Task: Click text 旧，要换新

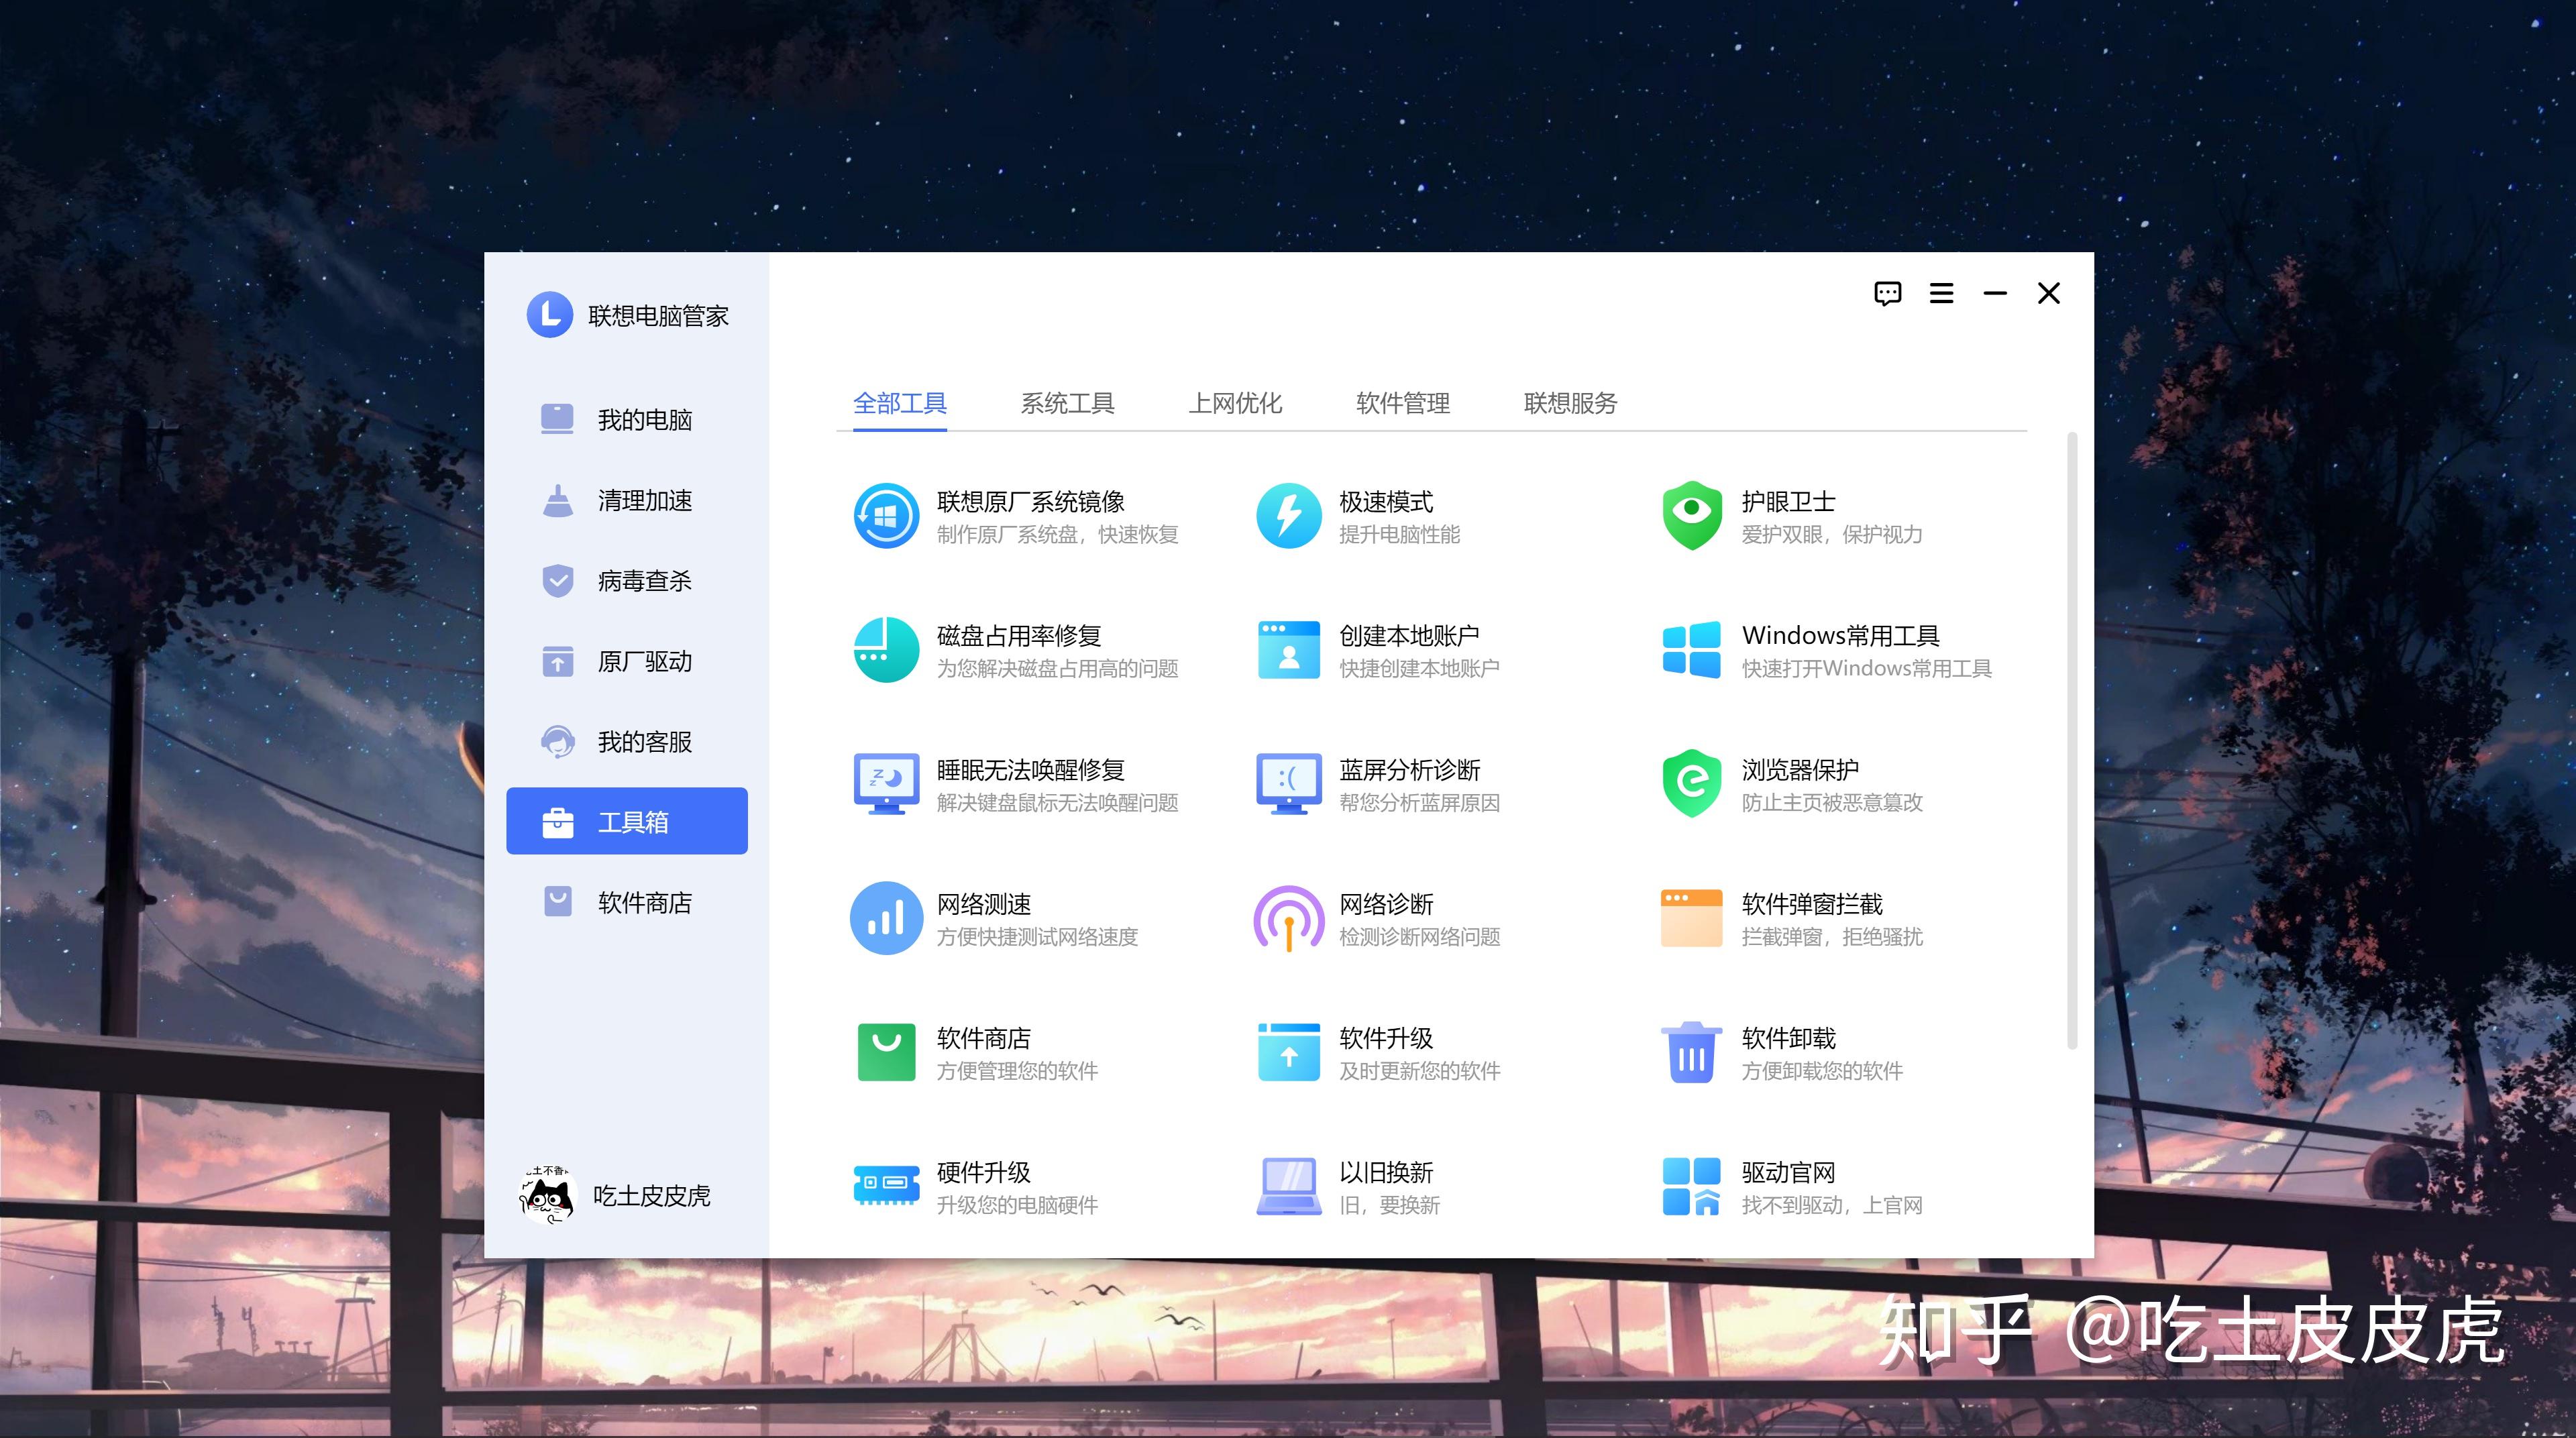Action: tap(1389, 1204)
